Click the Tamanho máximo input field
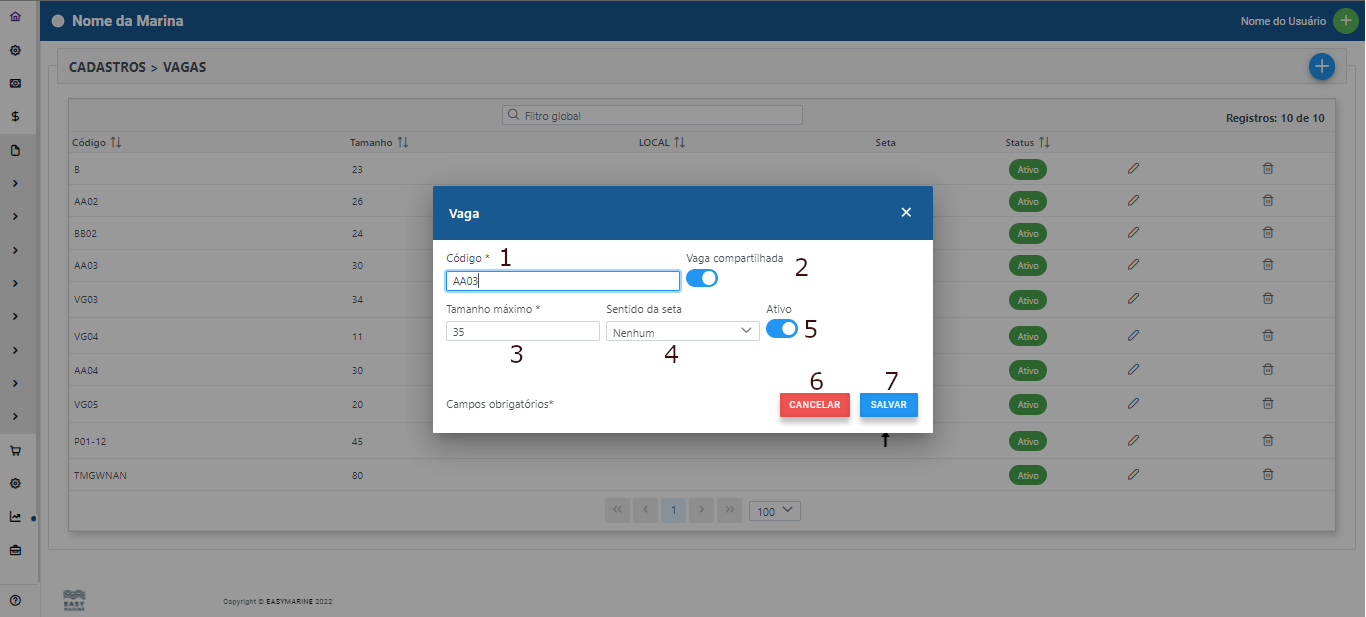This screenshot has height=617, width=1366. pos(522,331)
